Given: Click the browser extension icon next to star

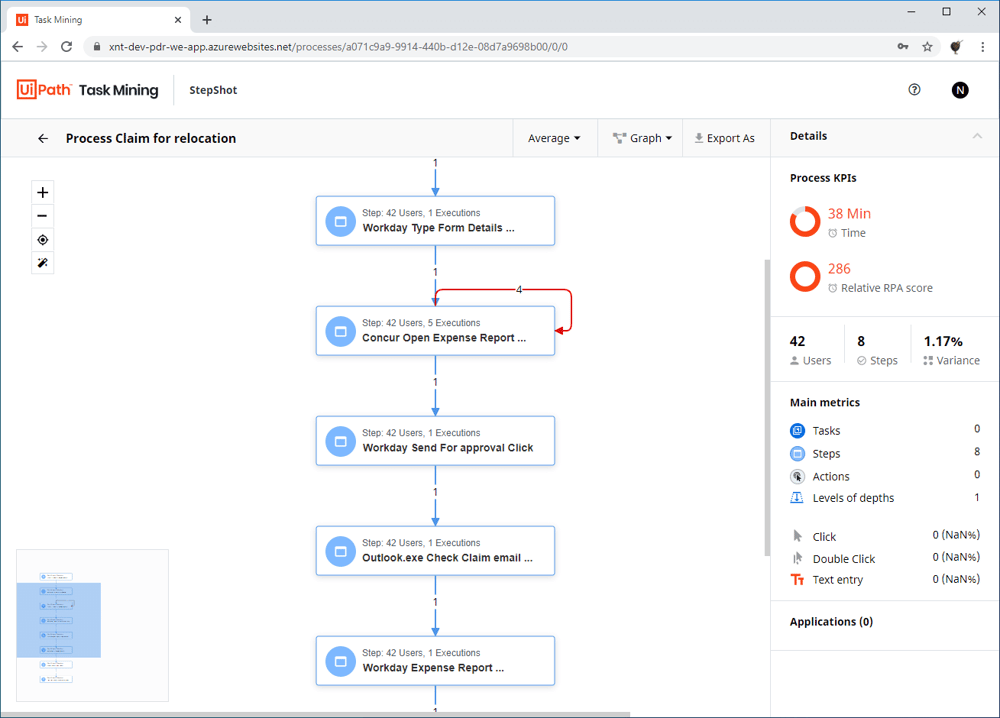Looking at the screenshot, I should (955, 47).
